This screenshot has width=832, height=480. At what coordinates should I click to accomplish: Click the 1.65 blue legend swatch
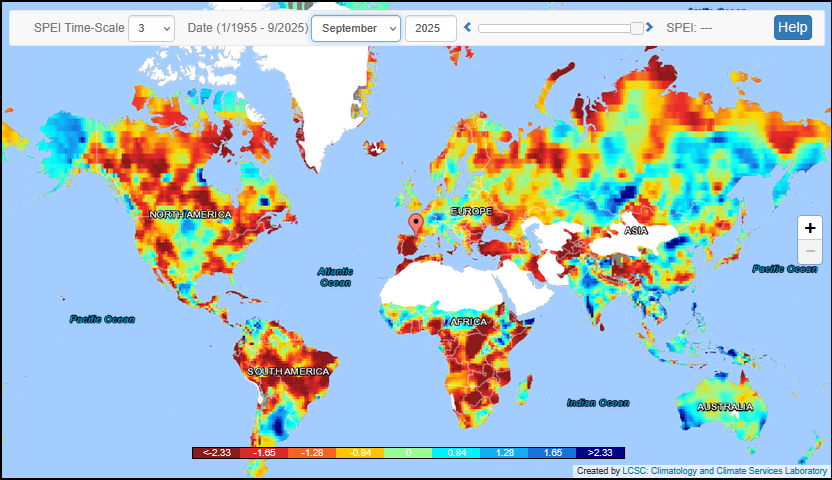coord(552,453)
